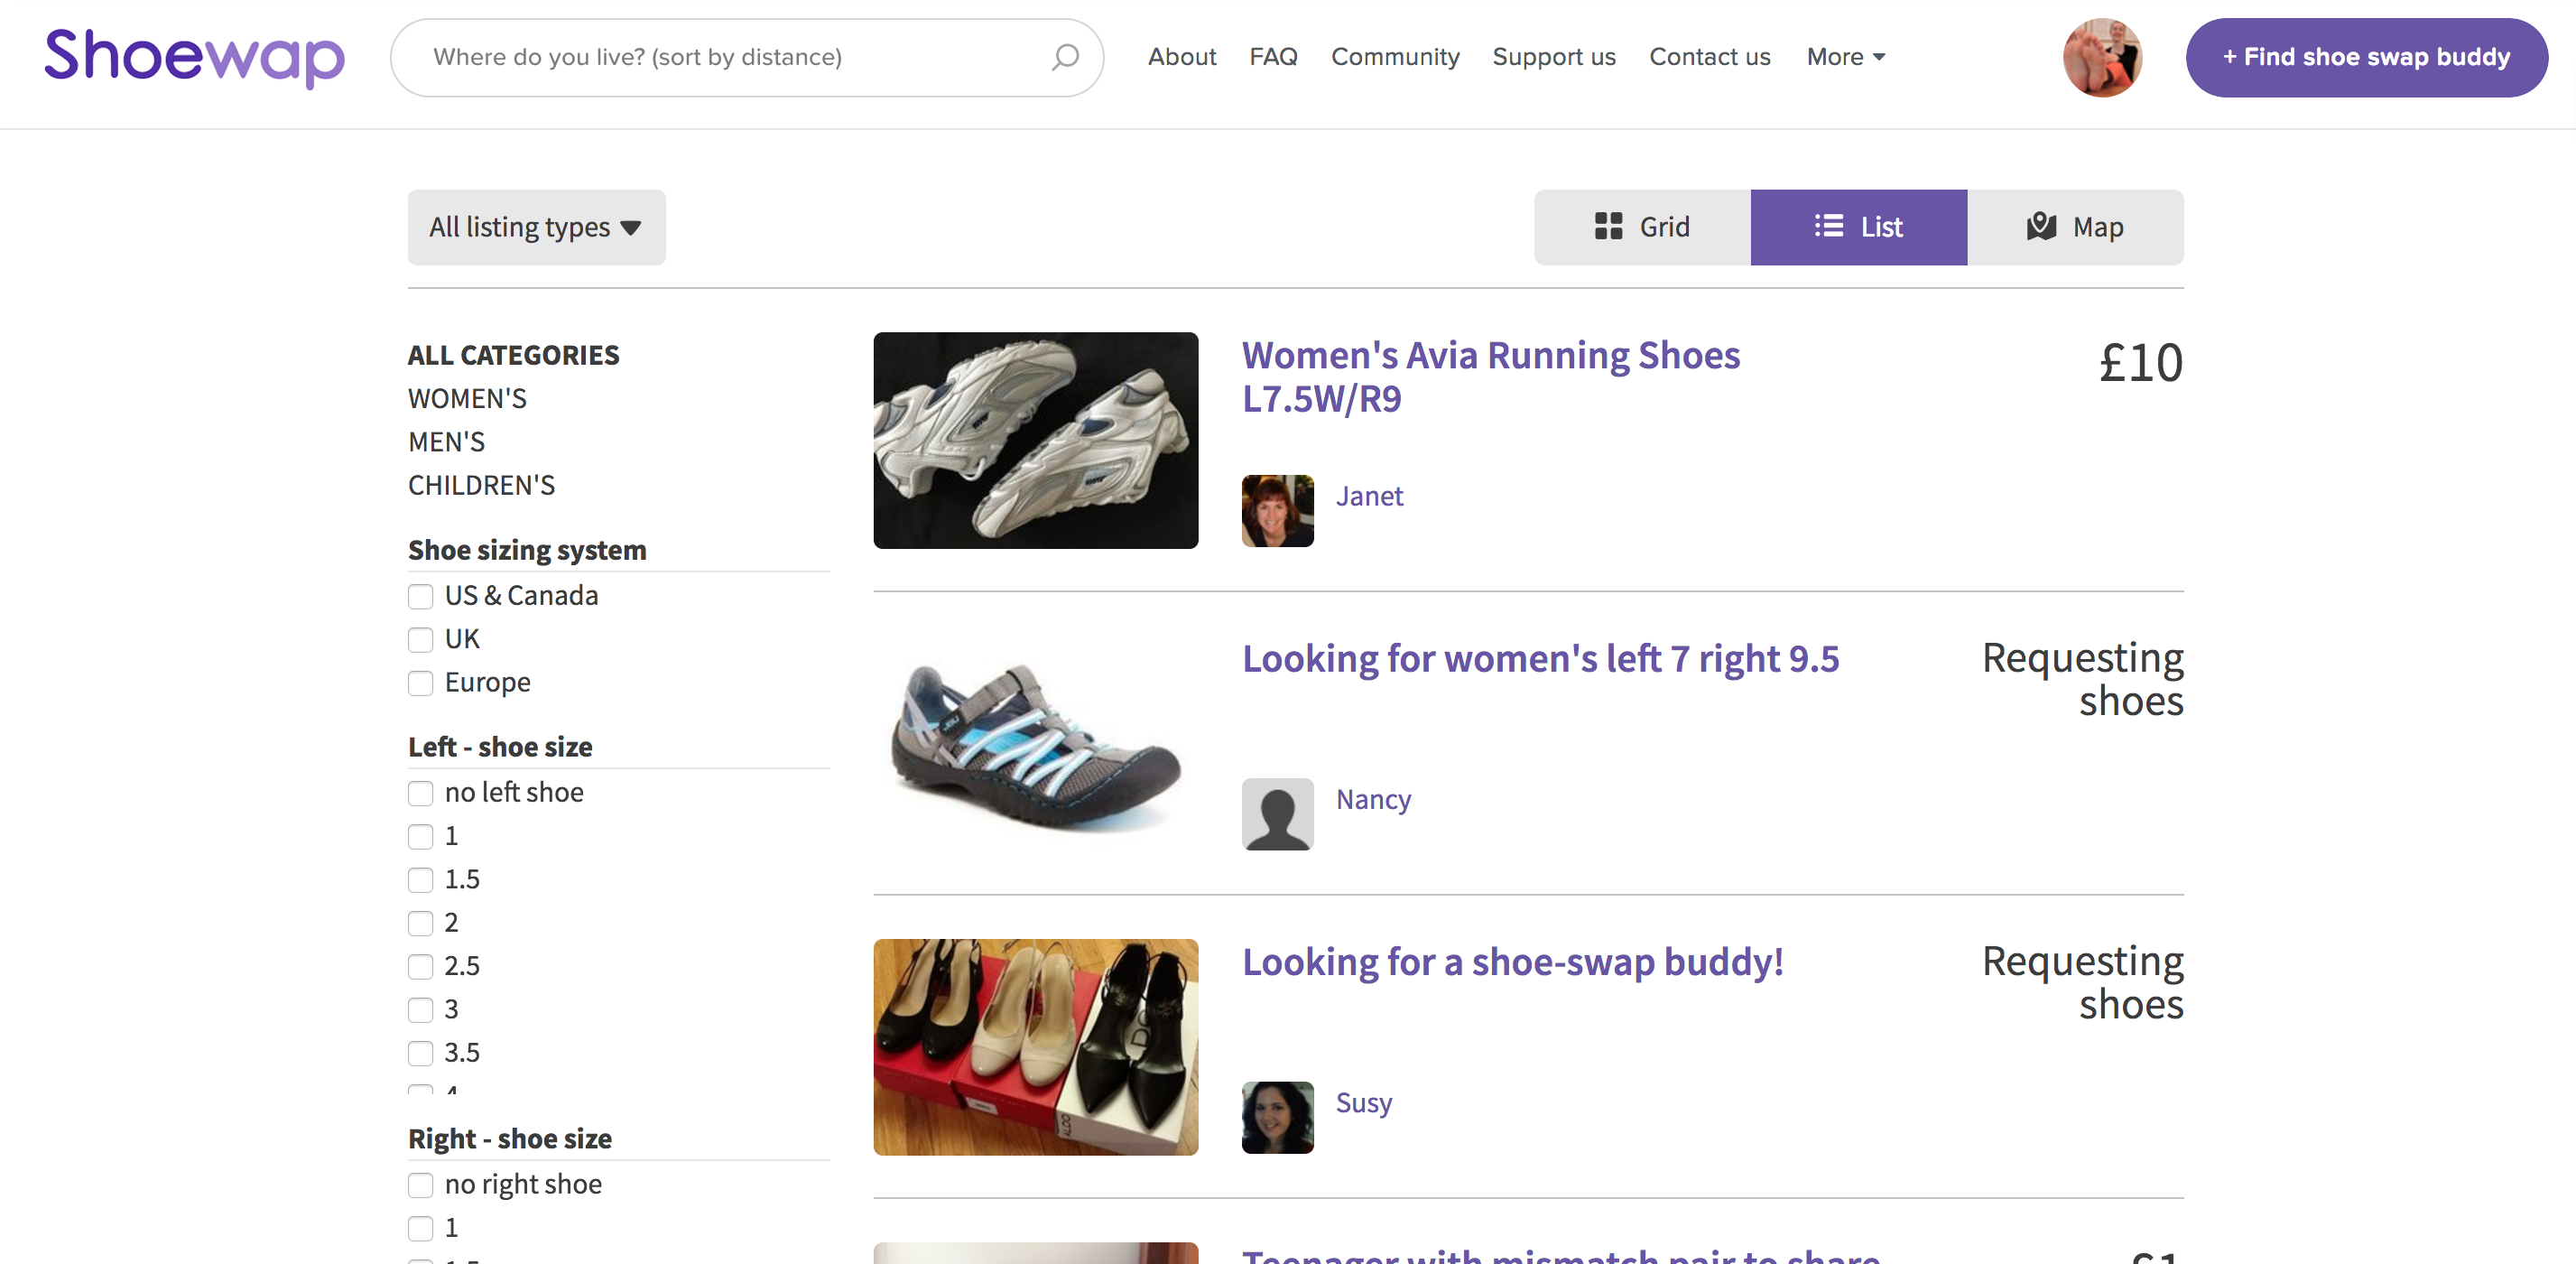This screenshot has width=2576, height=1264.
Task: Filter by WOMEN'S category
Action: pyautogui.click(x=467, y=398)
